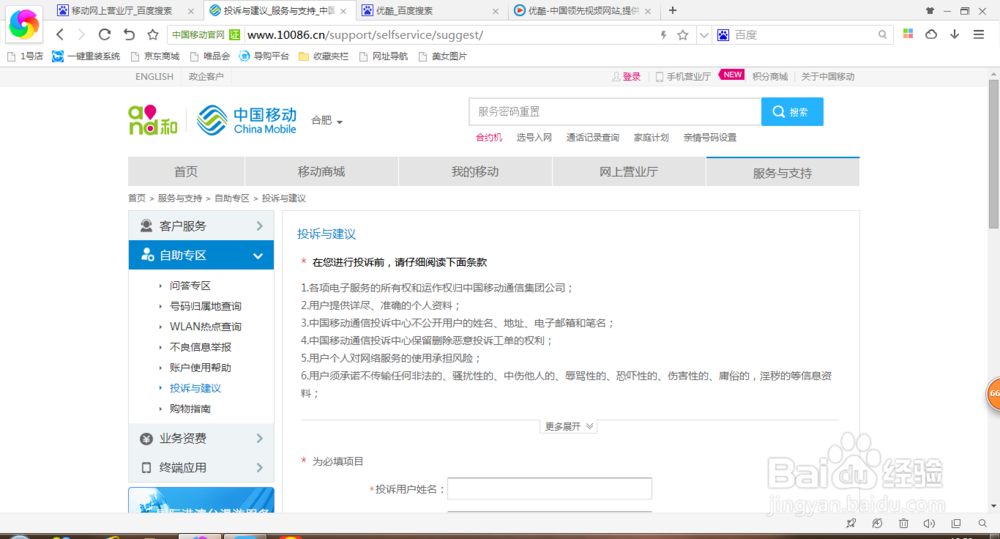Image resolution: width=1000 pixels, height=539 pixels.
Task: Click the page vertical scrollbar thumb
Action: [994, 154]
